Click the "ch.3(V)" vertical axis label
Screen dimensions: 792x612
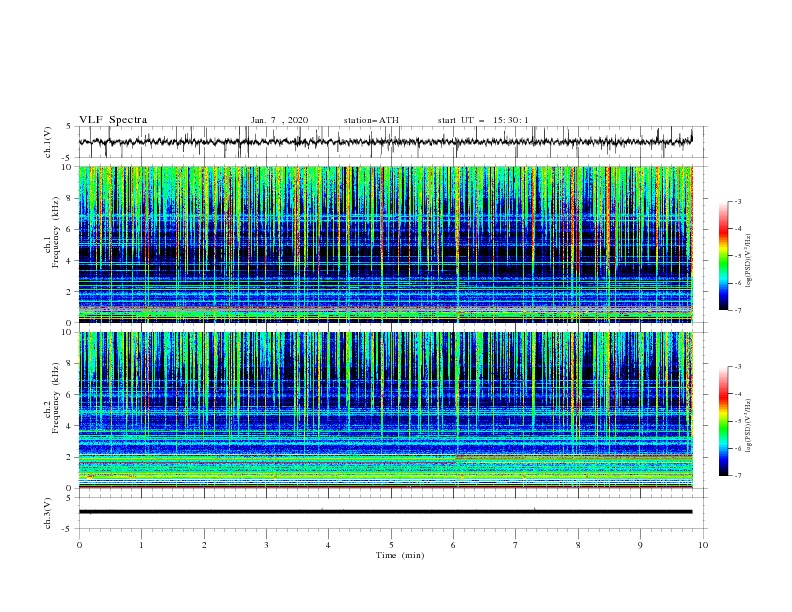(48, 513)
